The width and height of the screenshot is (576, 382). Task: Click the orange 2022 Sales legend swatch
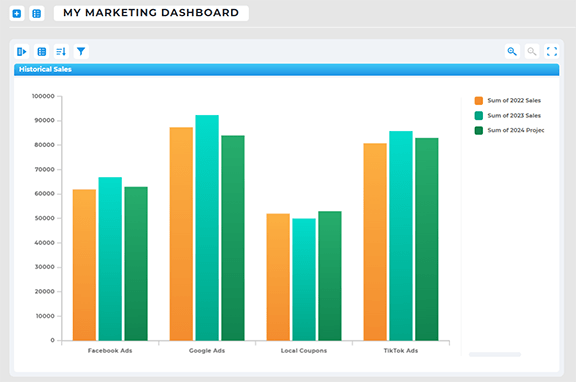pyautogui.click(x=479, y=101)
